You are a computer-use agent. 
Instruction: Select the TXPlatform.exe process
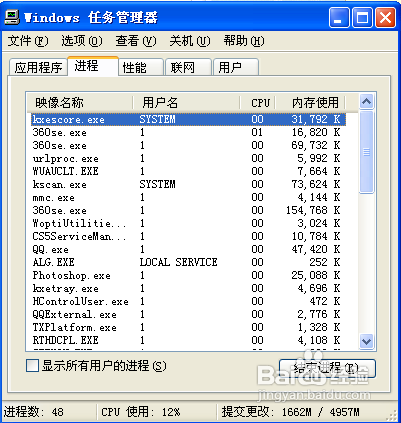click(188, 327)
